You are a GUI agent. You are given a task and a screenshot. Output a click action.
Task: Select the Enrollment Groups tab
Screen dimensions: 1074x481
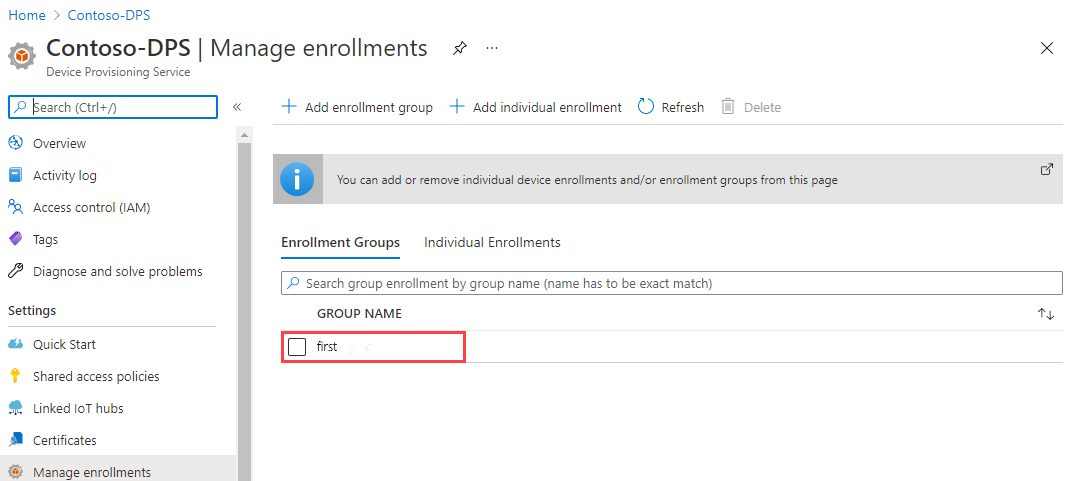[x=340, y=242]
